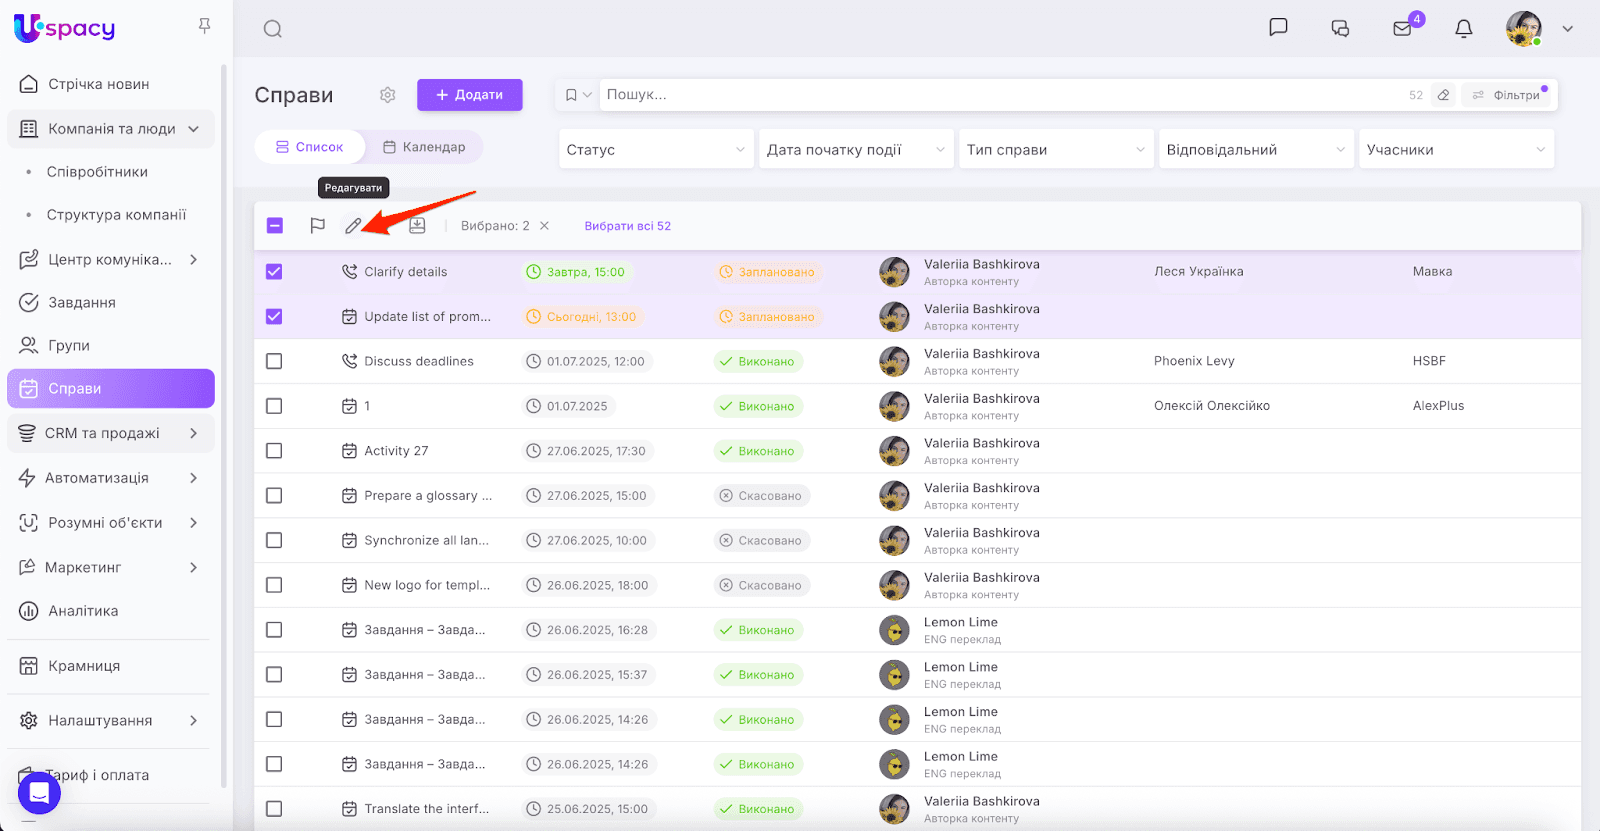The width and height of the screenshot is (1600, 831).
Task: Click the pencil Edit icon in bulk toolbar
Action: (353, 226)
